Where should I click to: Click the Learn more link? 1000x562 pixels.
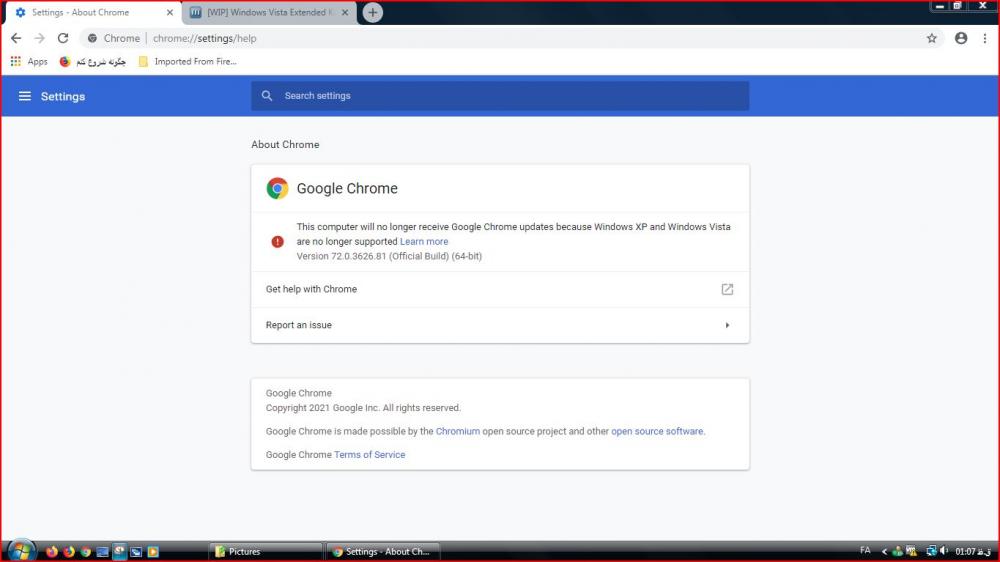[424, 241]
